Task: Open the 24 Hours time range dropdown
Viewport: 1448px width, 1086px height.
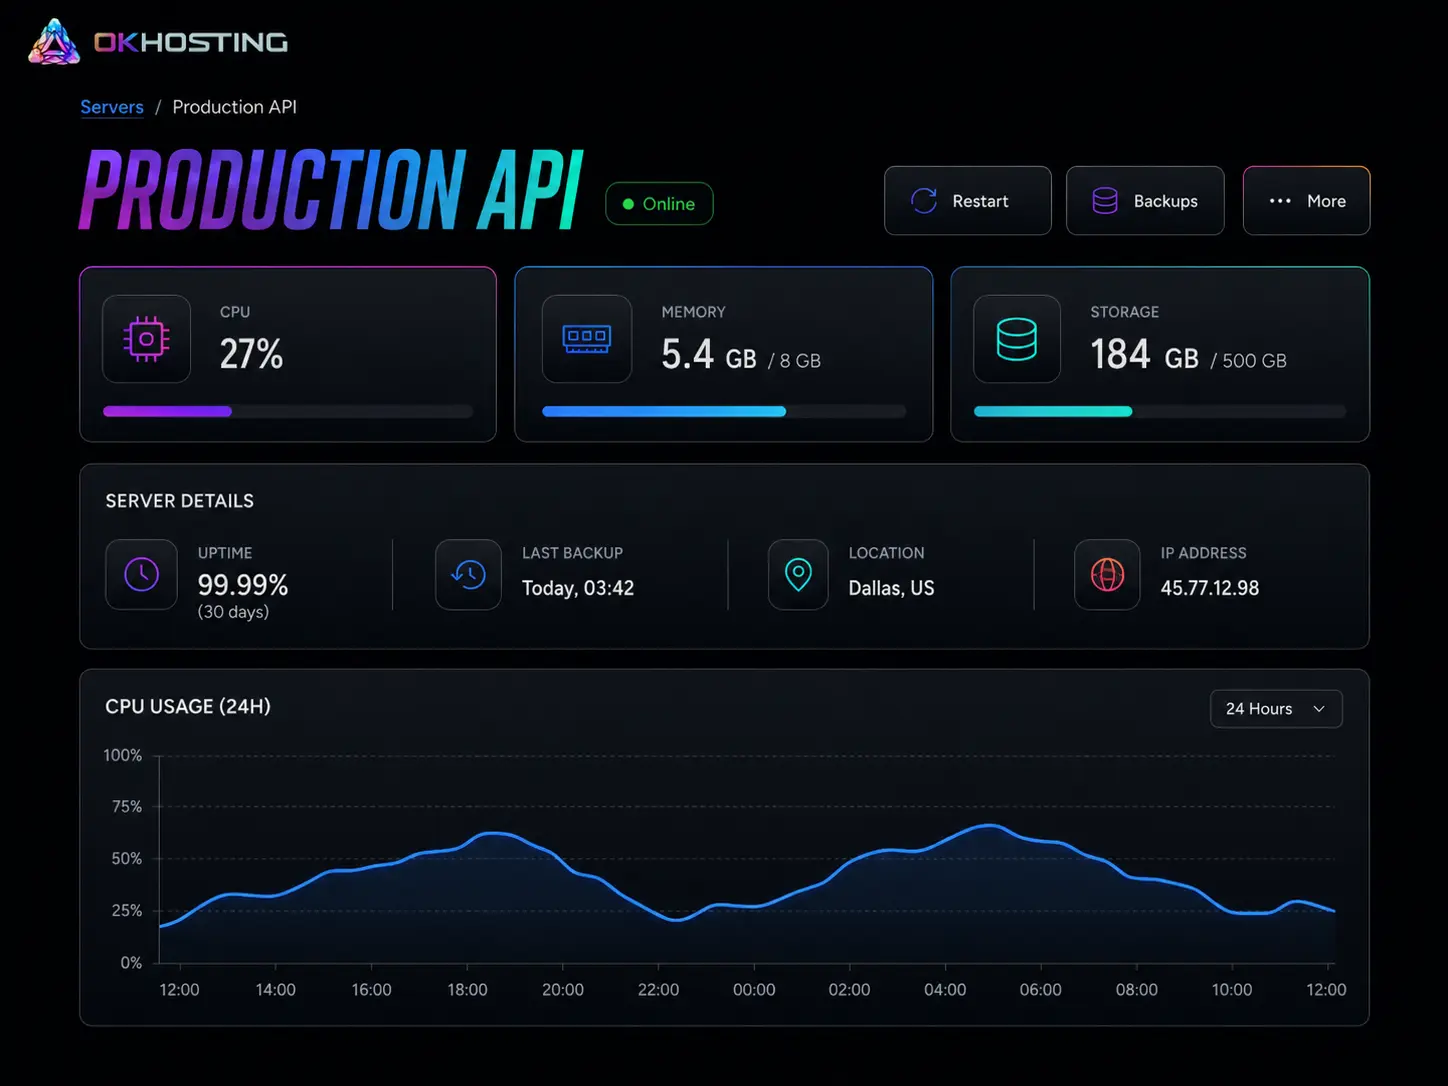Action: point(1276,709)
